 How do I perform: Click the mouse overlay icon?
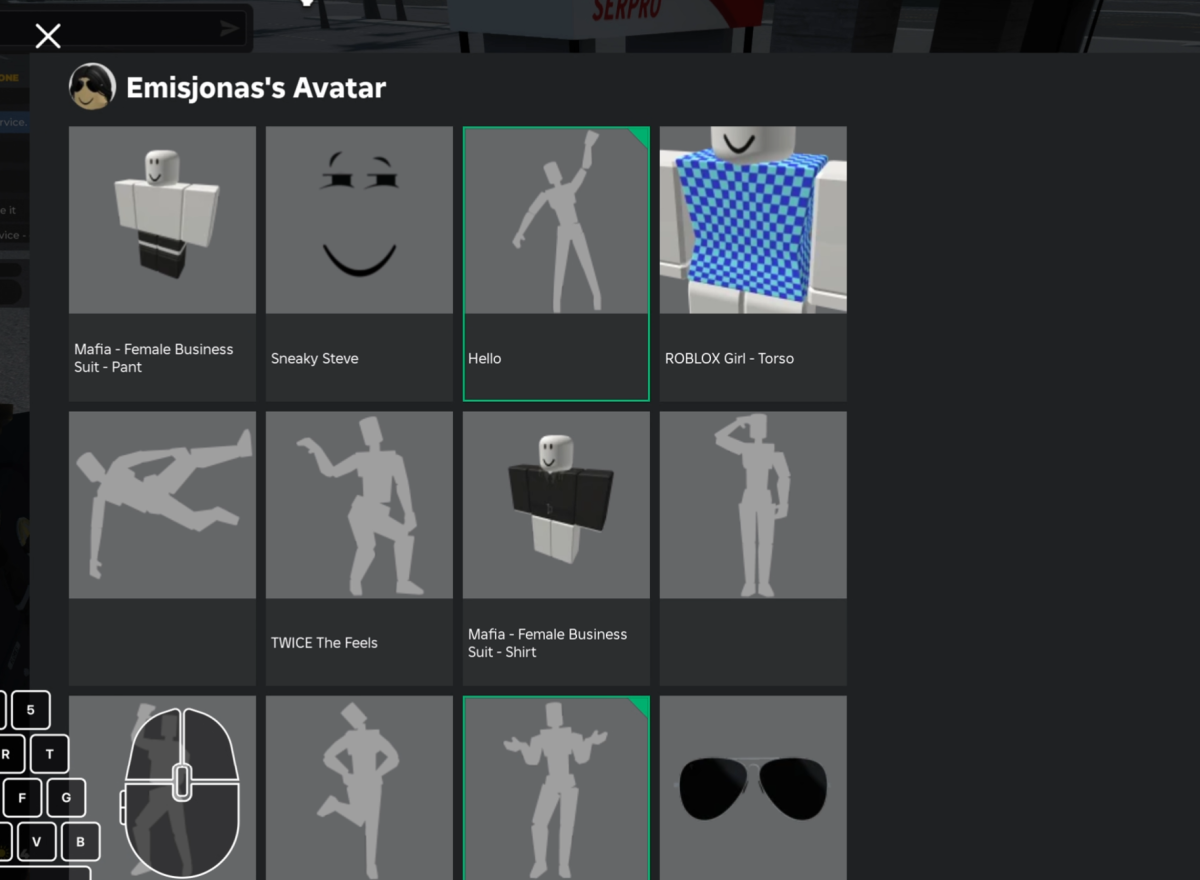pyautogui.click(x=181, y=792)
